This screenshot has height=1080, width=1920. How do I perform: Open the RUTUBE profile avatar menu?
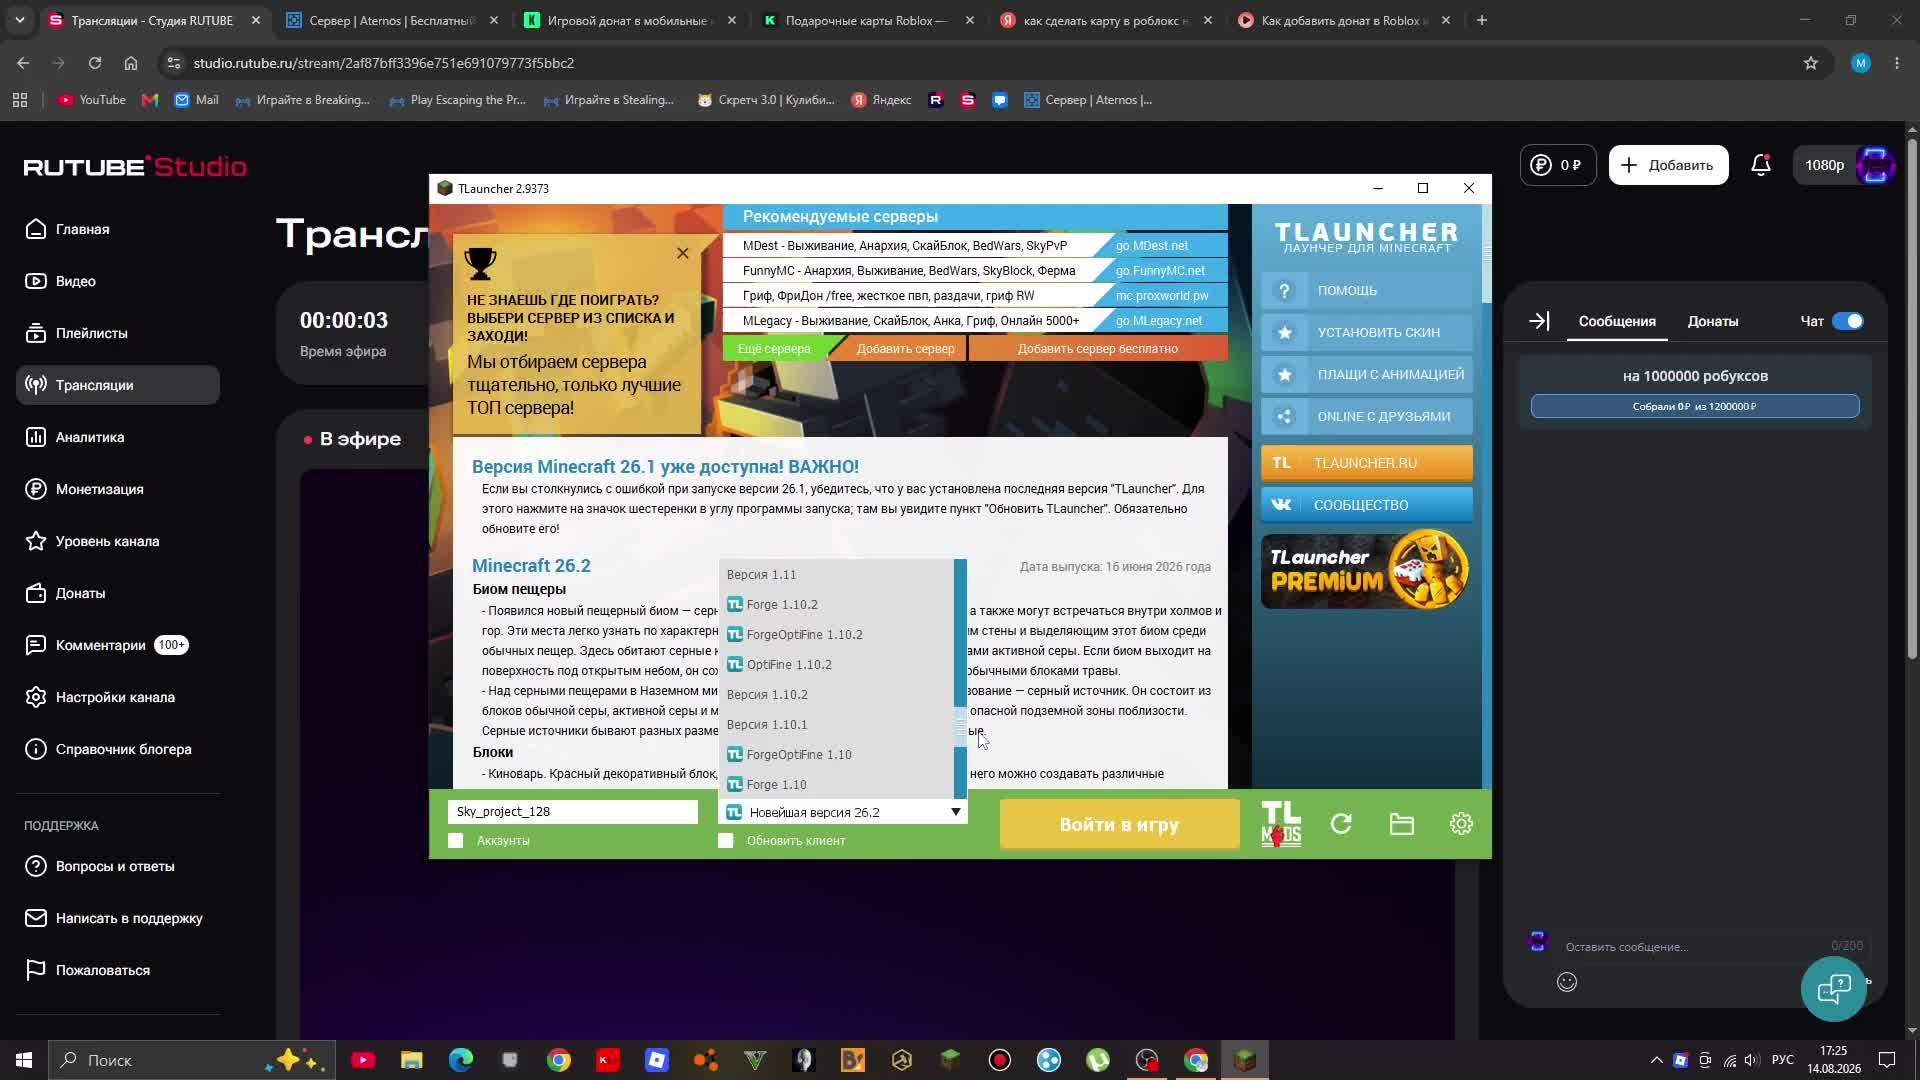[x=1875, y=165]
